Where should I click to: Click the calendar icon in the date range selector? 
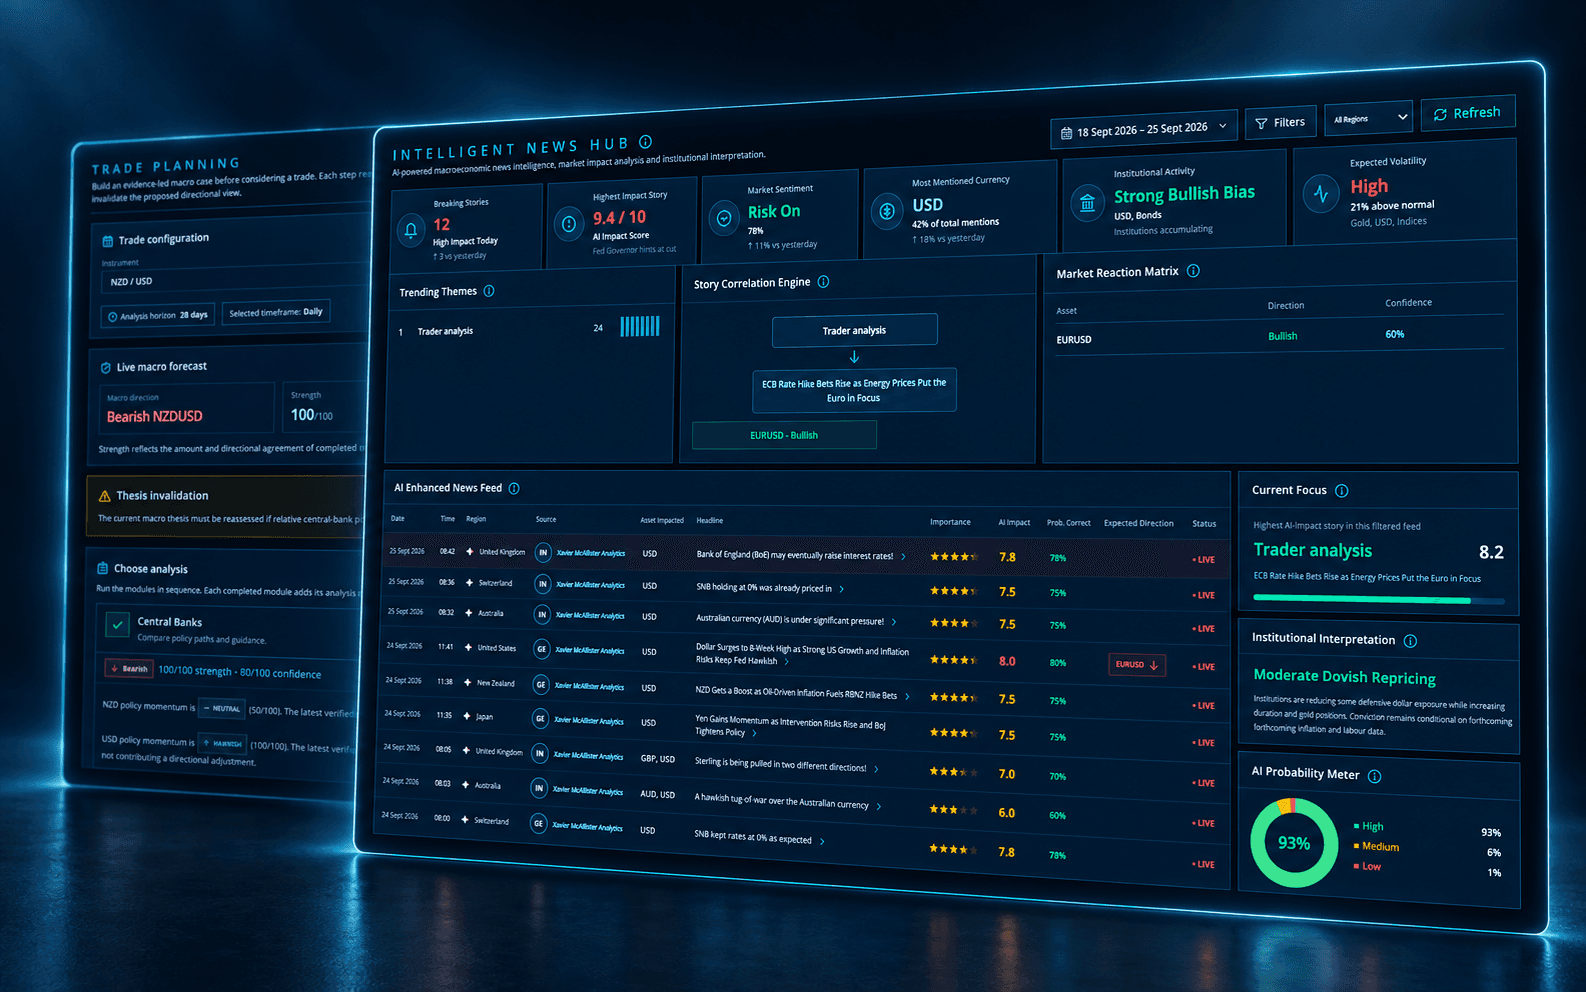point(1066,132)
